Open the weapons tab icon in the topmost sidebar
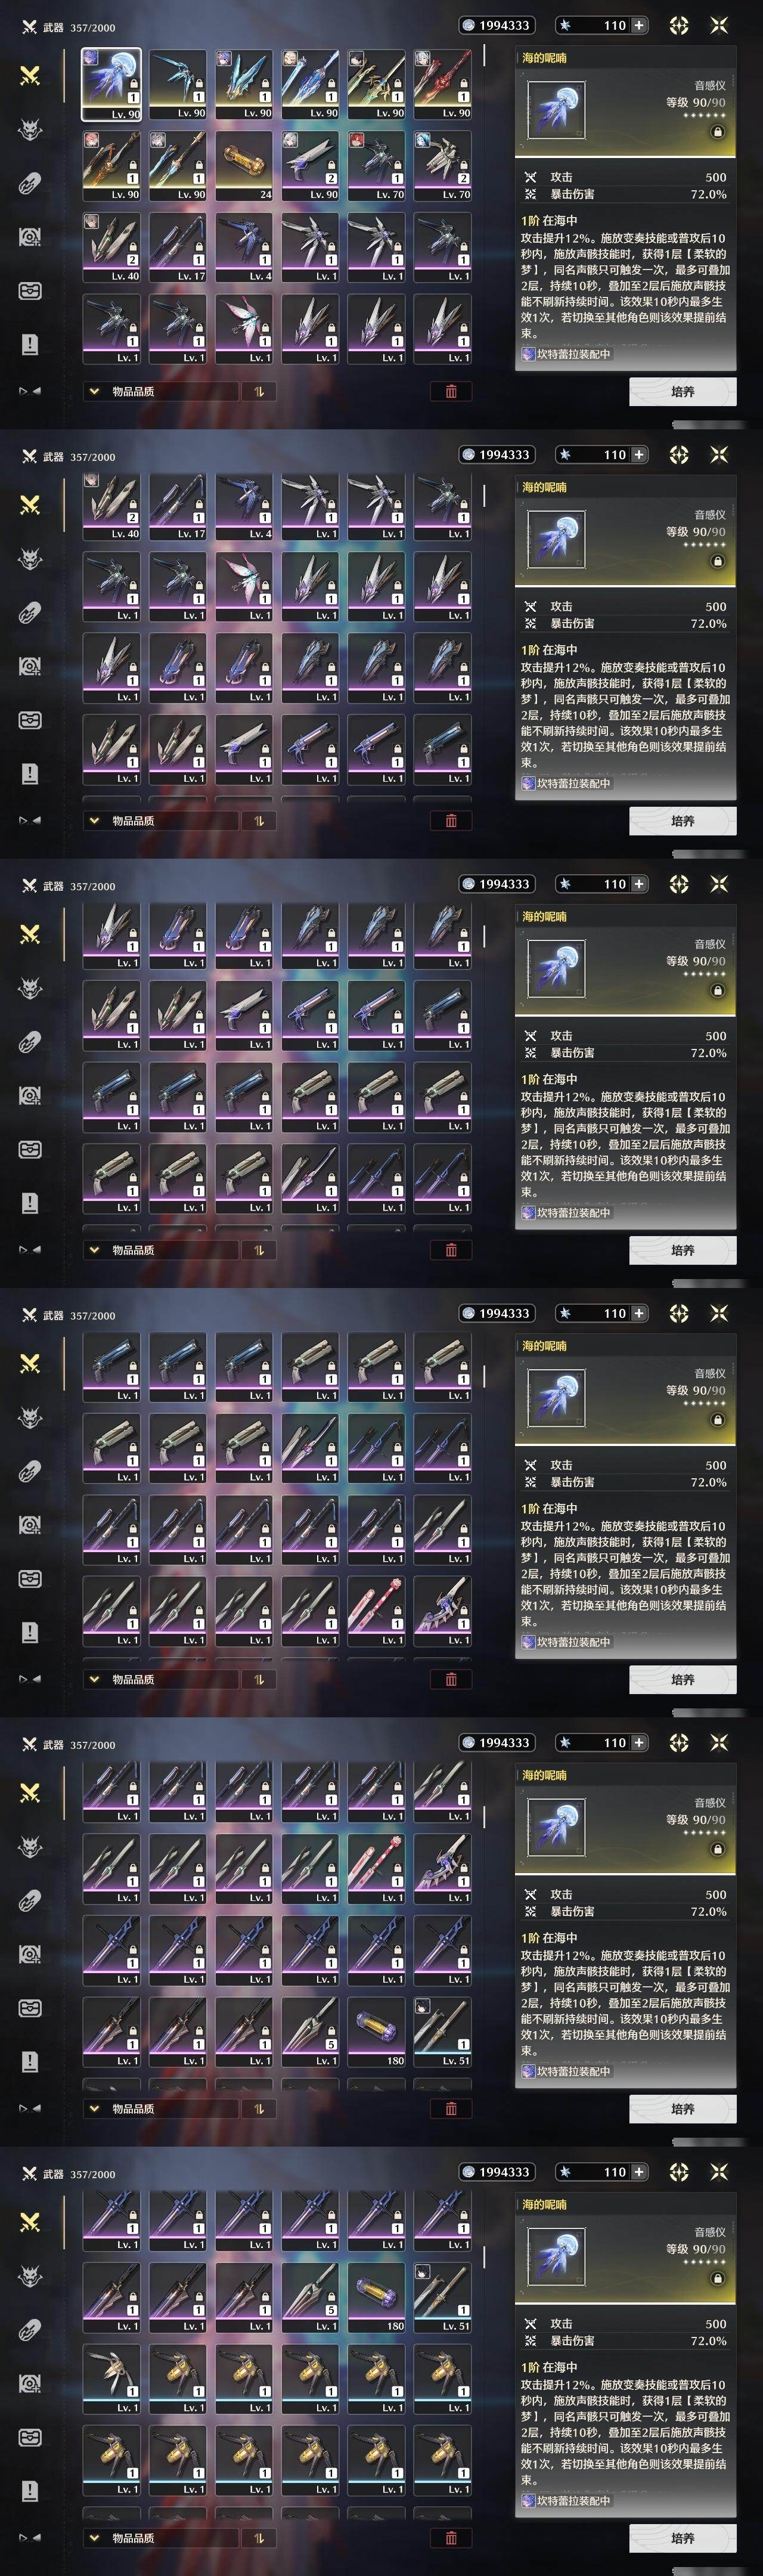Screen dimensions: 763x2576 point(30,75)
